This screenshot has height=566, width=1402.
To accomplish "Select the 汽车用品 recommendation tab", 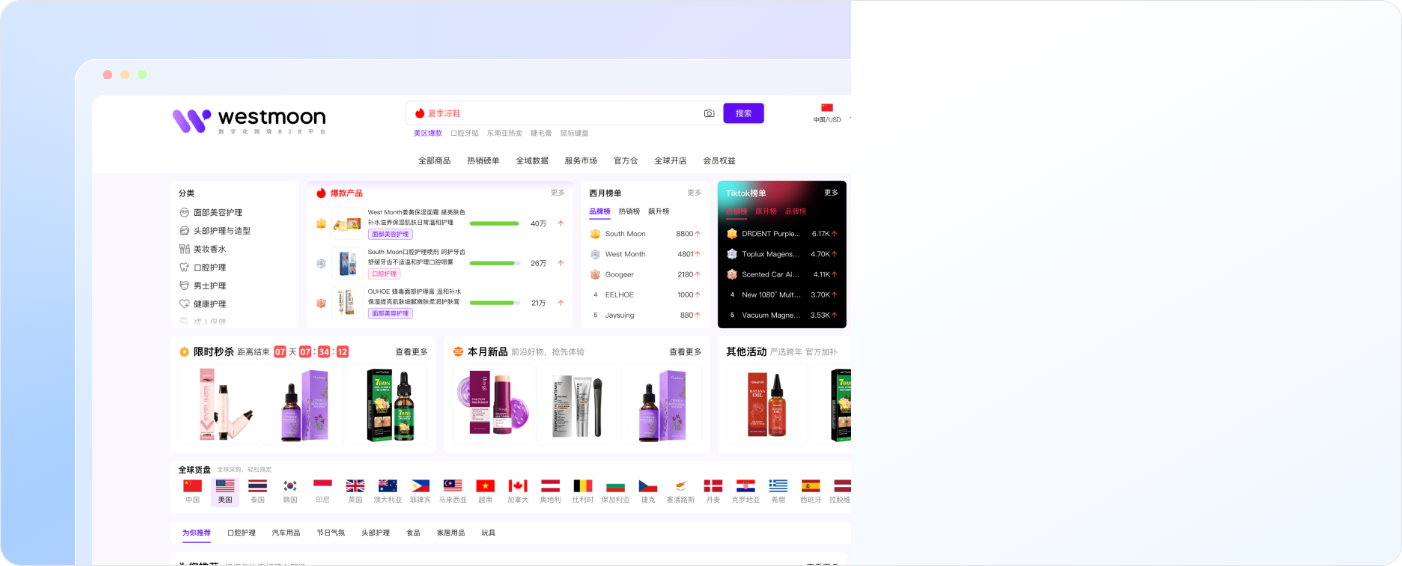I will click(286, 533).
